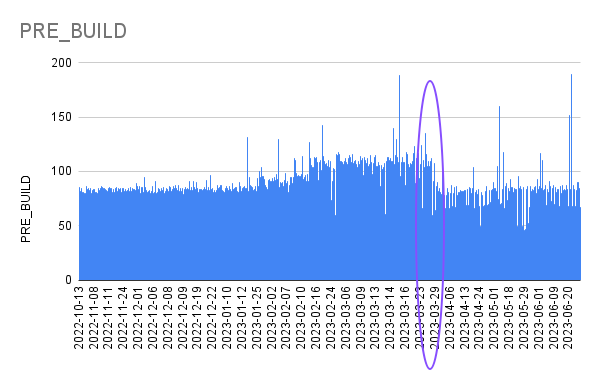Select the 2023-04-13 x-axis date label
The width and height of the screenshot is (600, 382).
[x=465, y=318]
